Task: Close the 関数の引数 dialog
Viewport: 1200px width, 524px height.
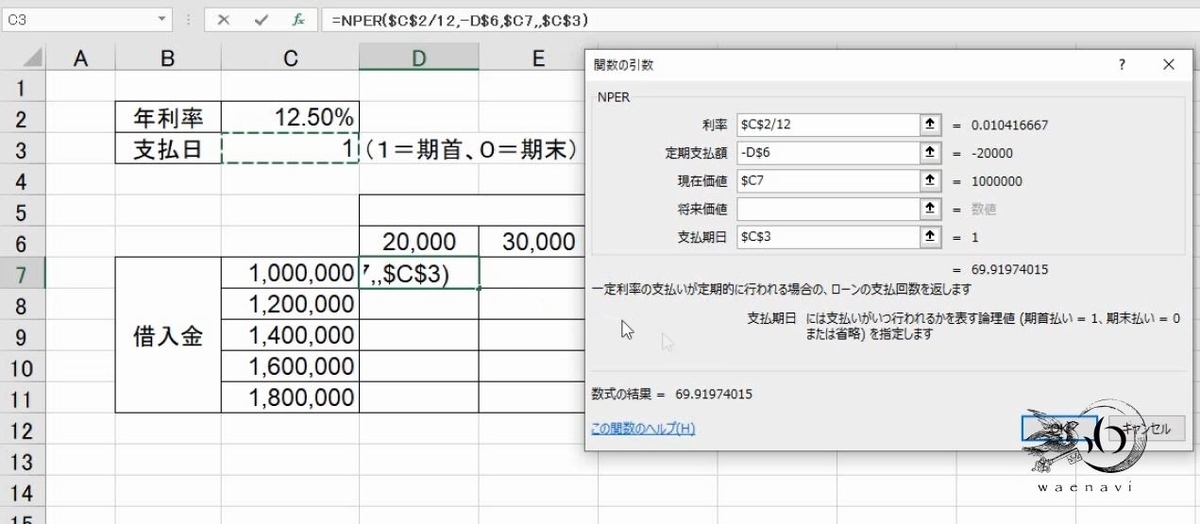Action: (1168, 65)
